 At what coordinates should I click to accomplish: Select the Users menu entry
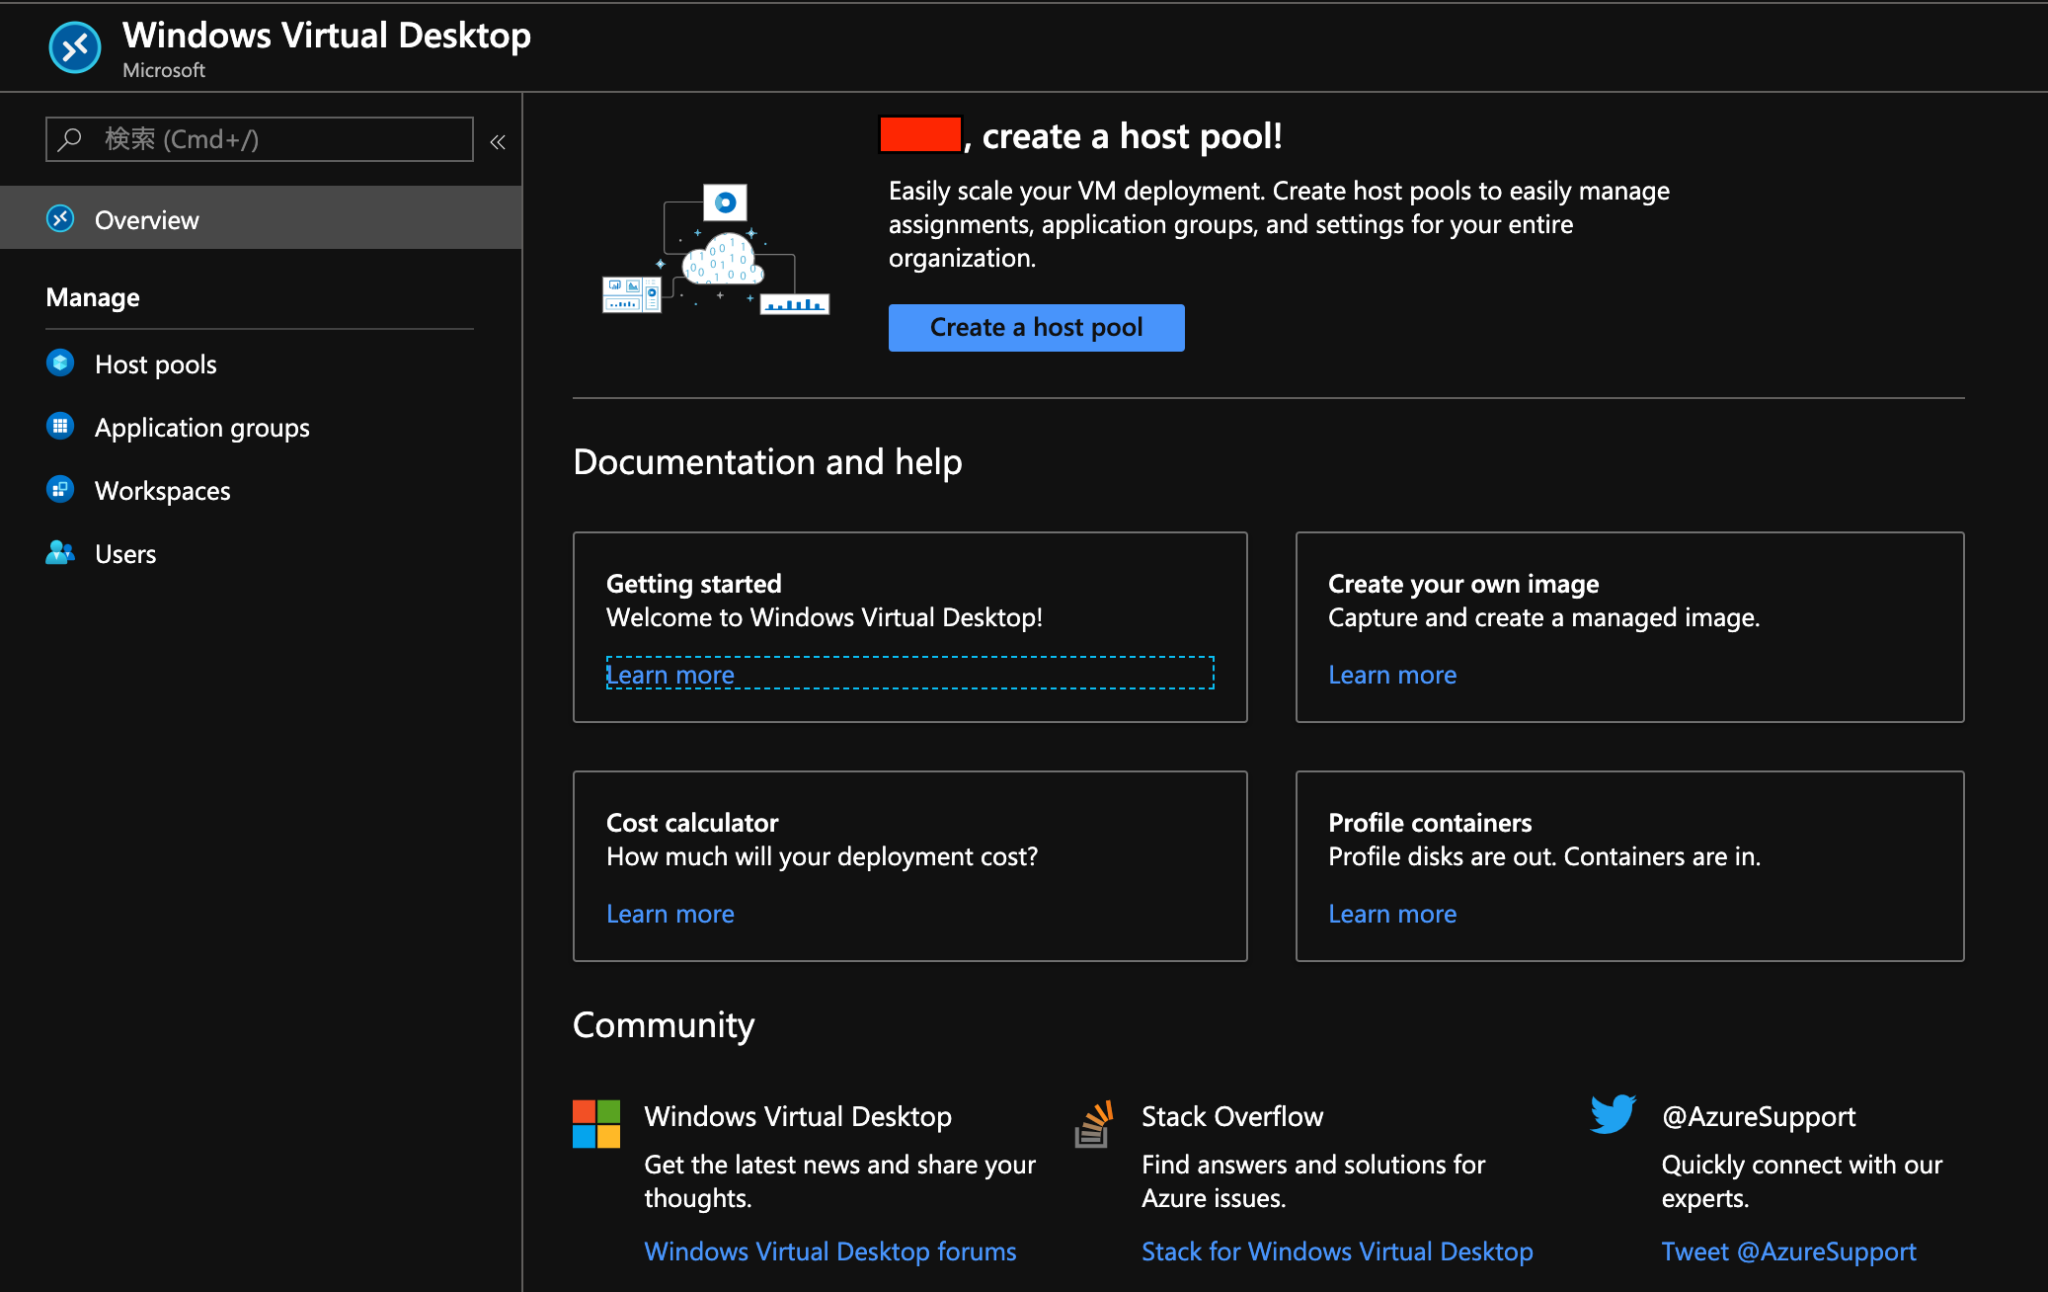tap(126, 554)
